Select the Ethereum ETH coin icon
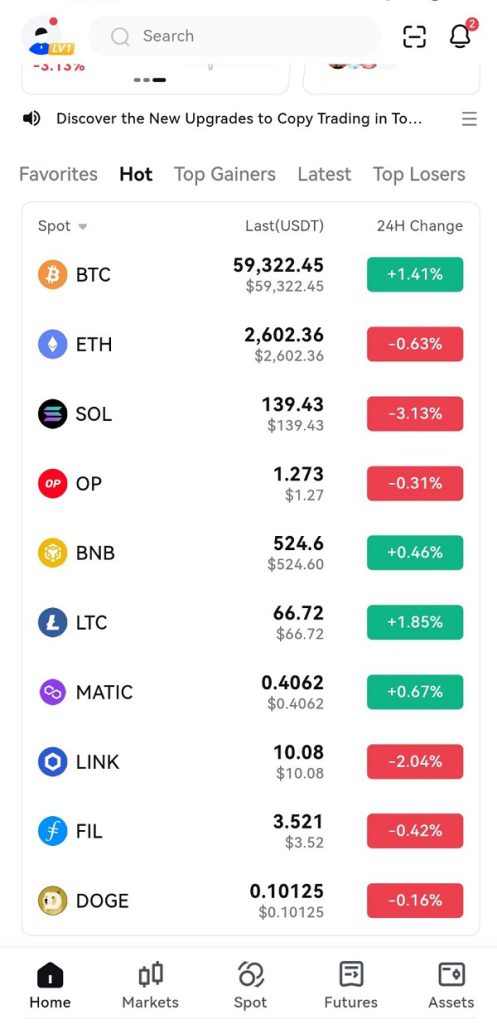 52,344
